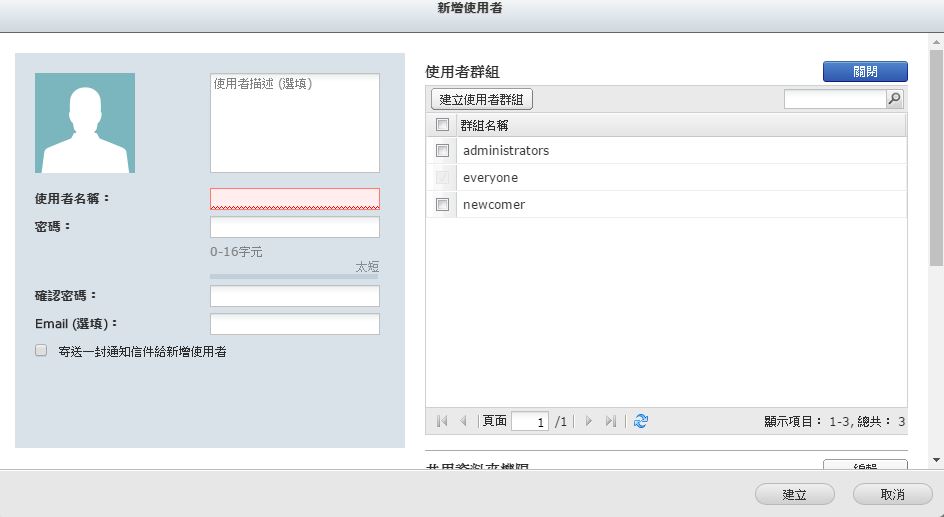The image size is (944, 517).
Task: Enable sending notification email to new user
Action: point(41,351)
